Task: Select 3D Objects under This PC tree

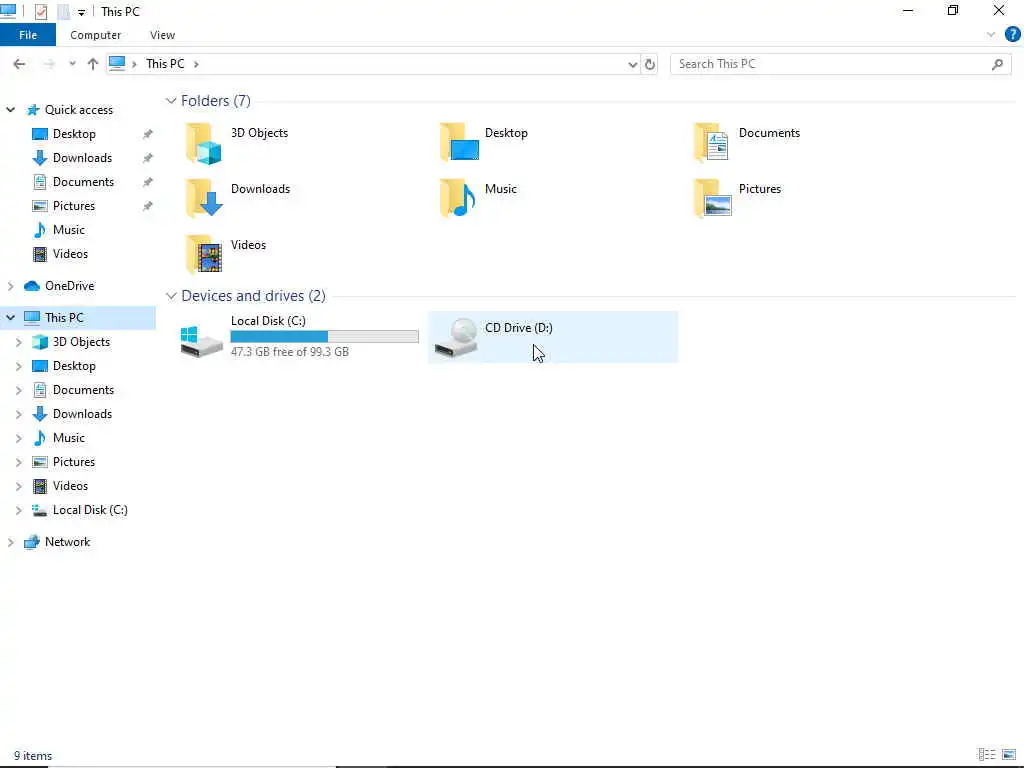Action: (81, 342)
